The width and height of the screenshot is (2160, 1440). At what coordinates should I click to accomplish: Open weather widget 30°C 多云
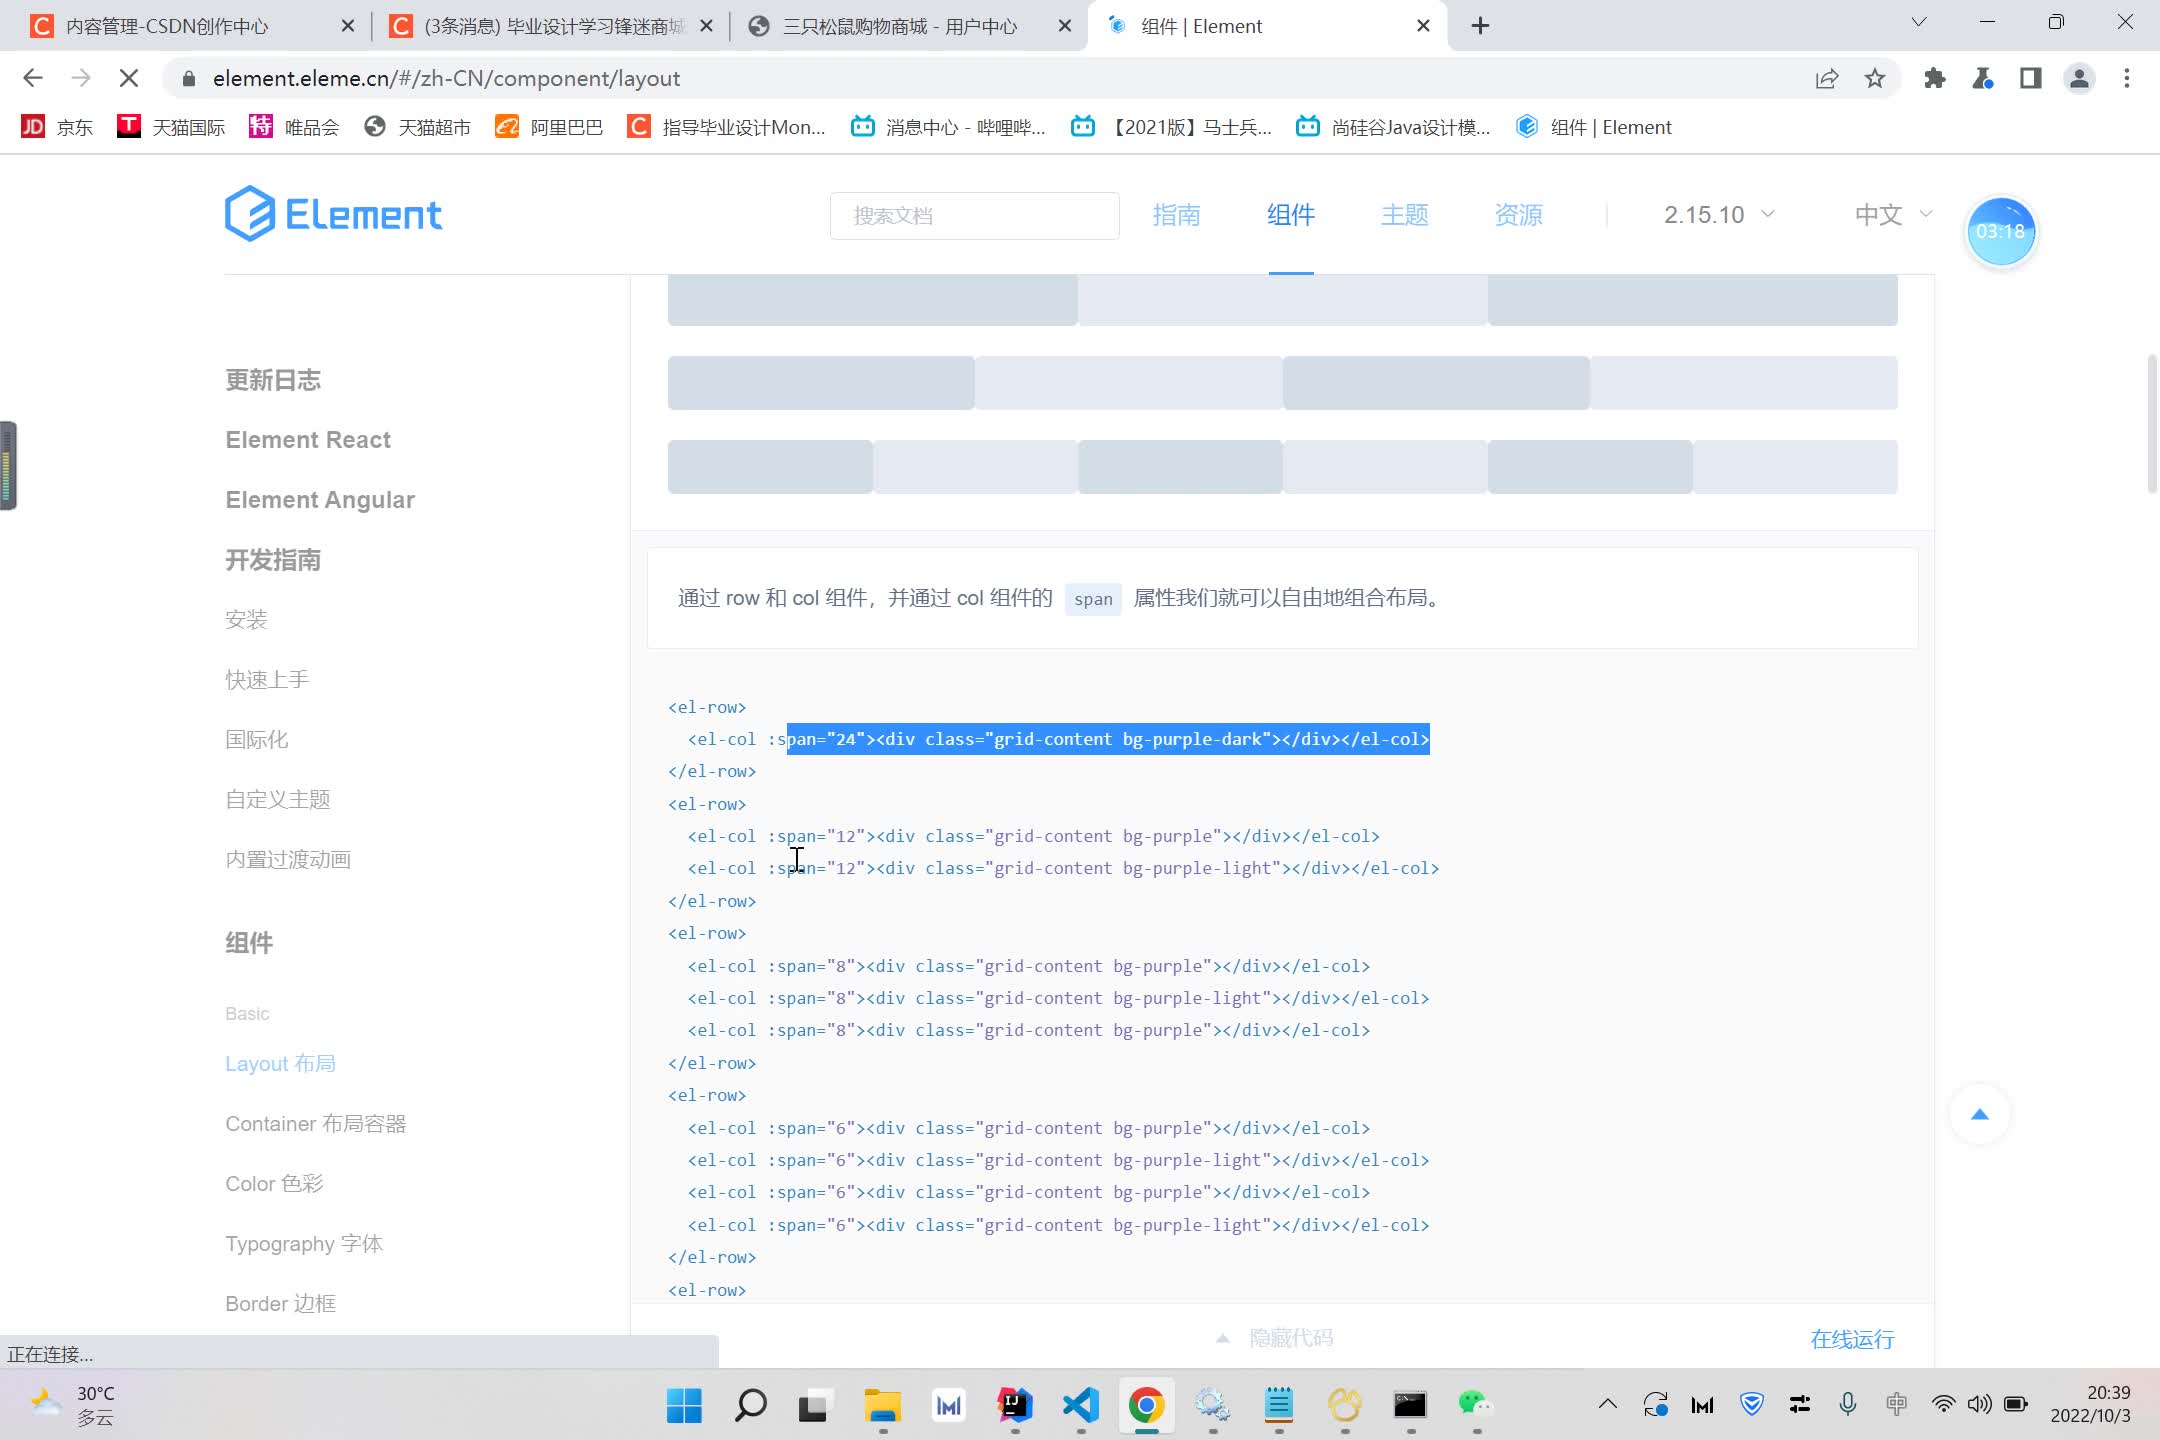click(73, 1405)
